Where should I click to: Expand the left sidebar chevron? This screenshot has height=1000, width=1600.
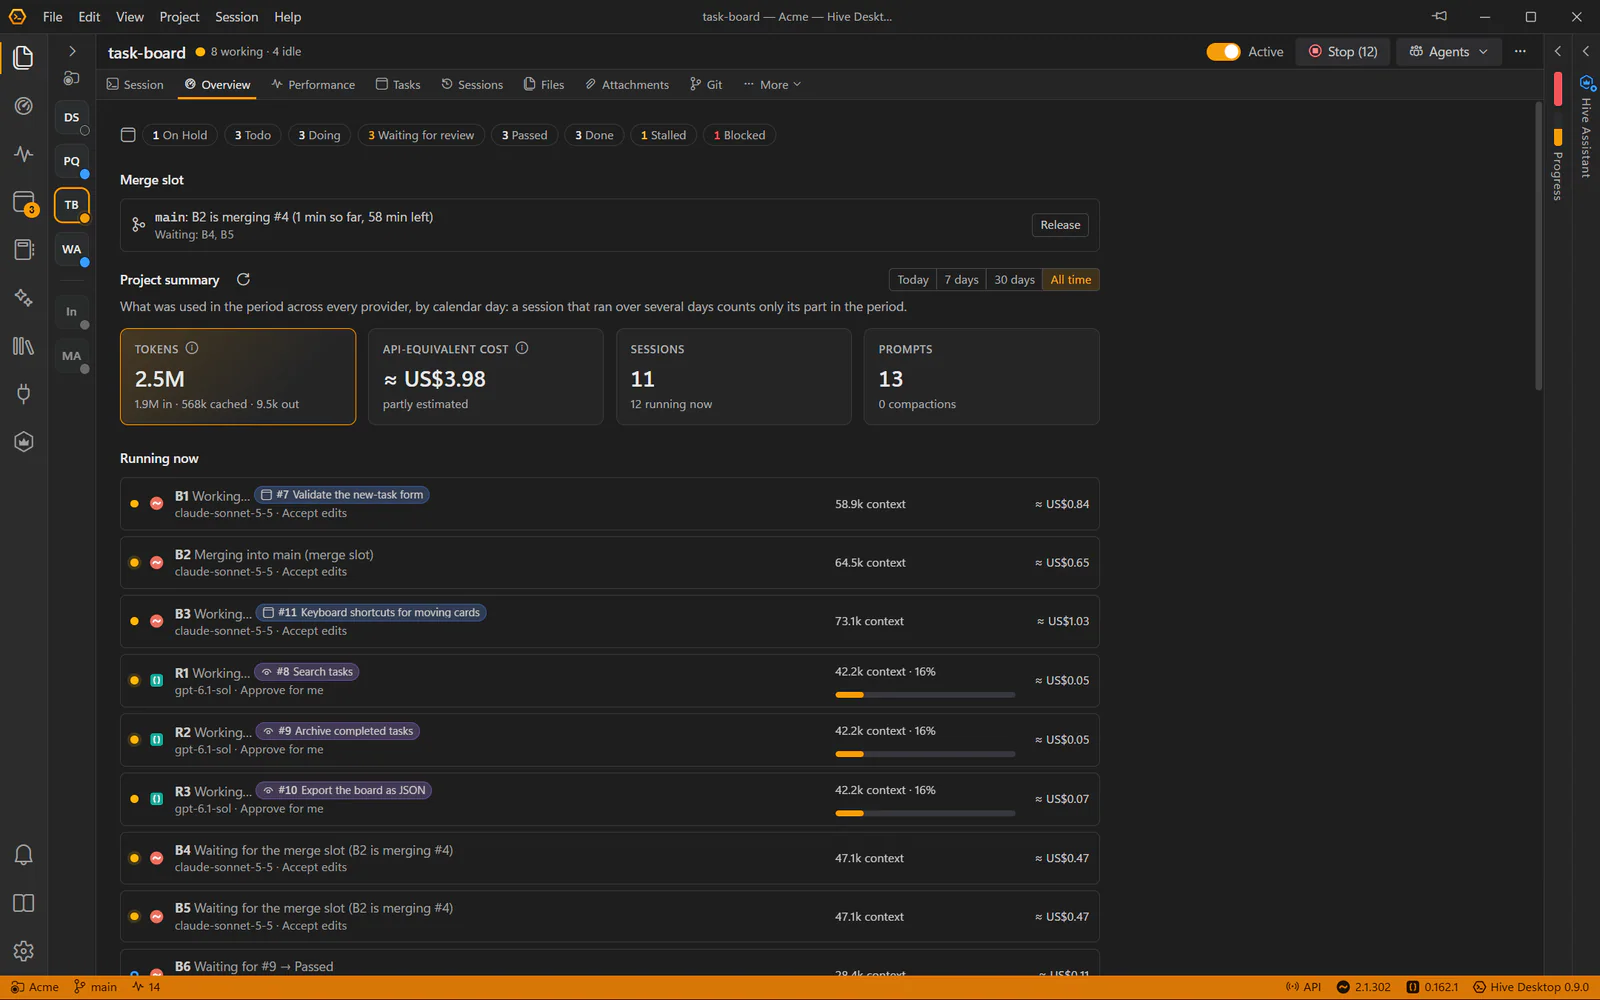[72, 51]
